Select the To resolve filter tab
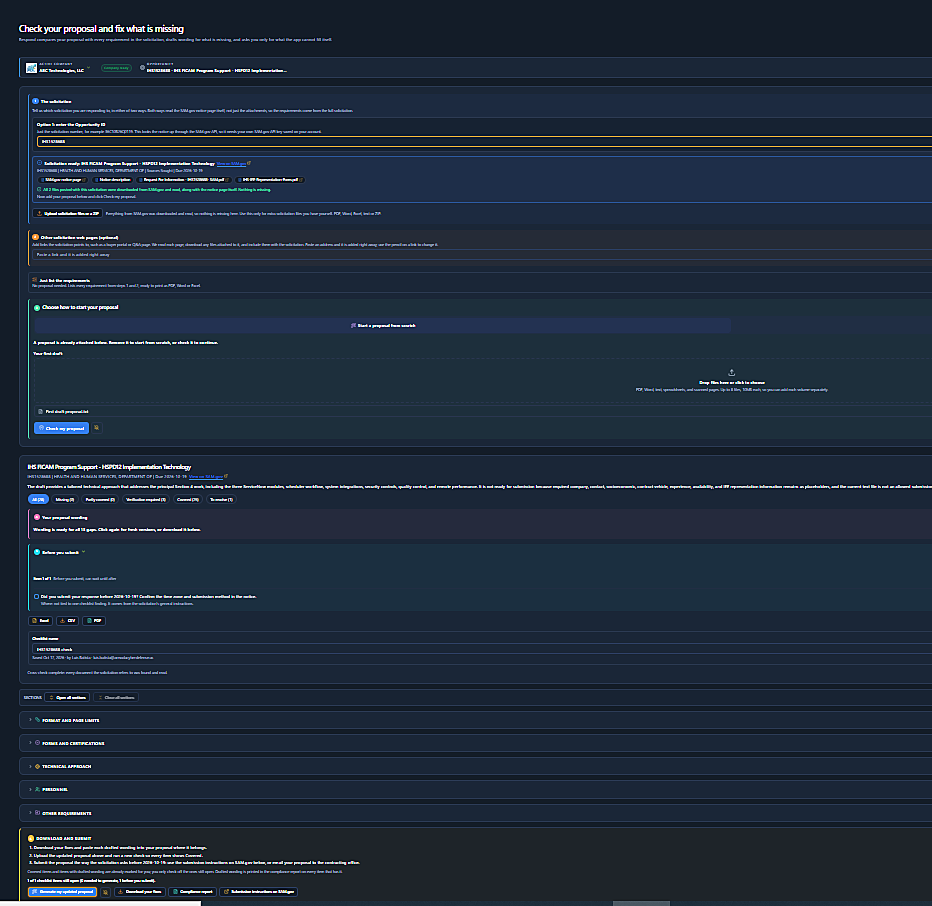This screenshot has width=932, height=906. 221,499
